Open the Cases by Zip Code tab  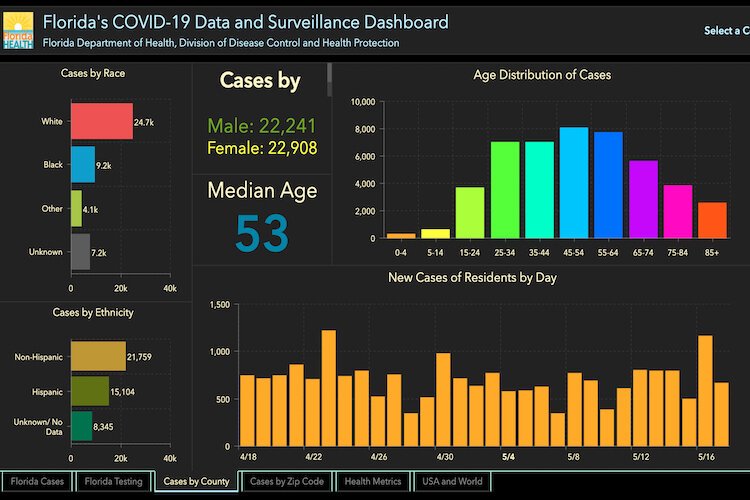tap(285, 481)
